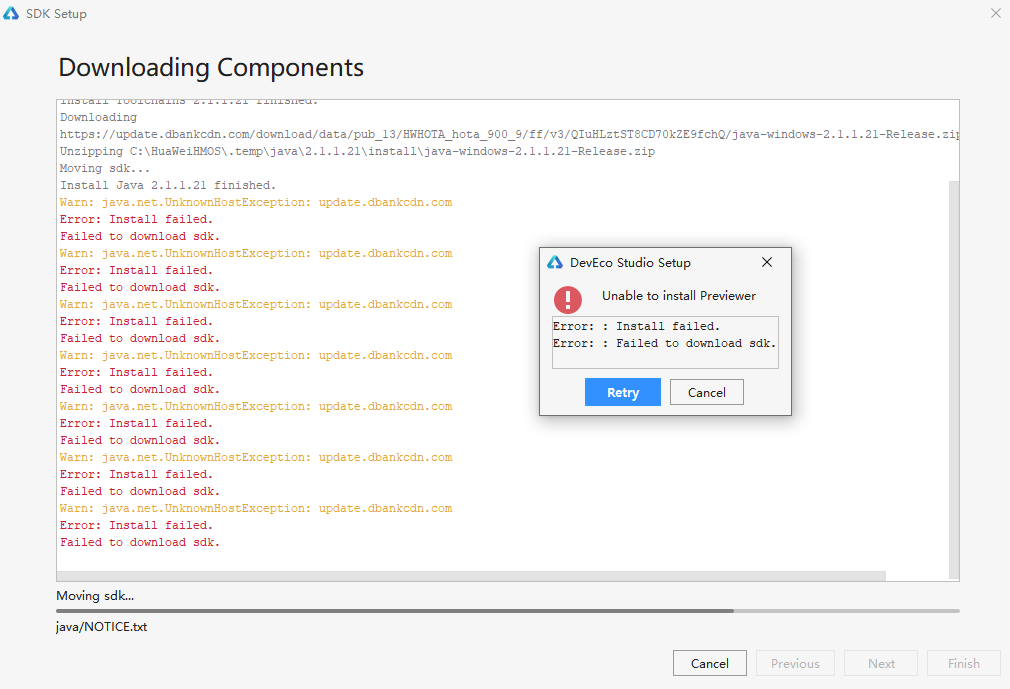Click the disabled Finish button
The image size is (1010, 689).
click(x=964, y=663)
